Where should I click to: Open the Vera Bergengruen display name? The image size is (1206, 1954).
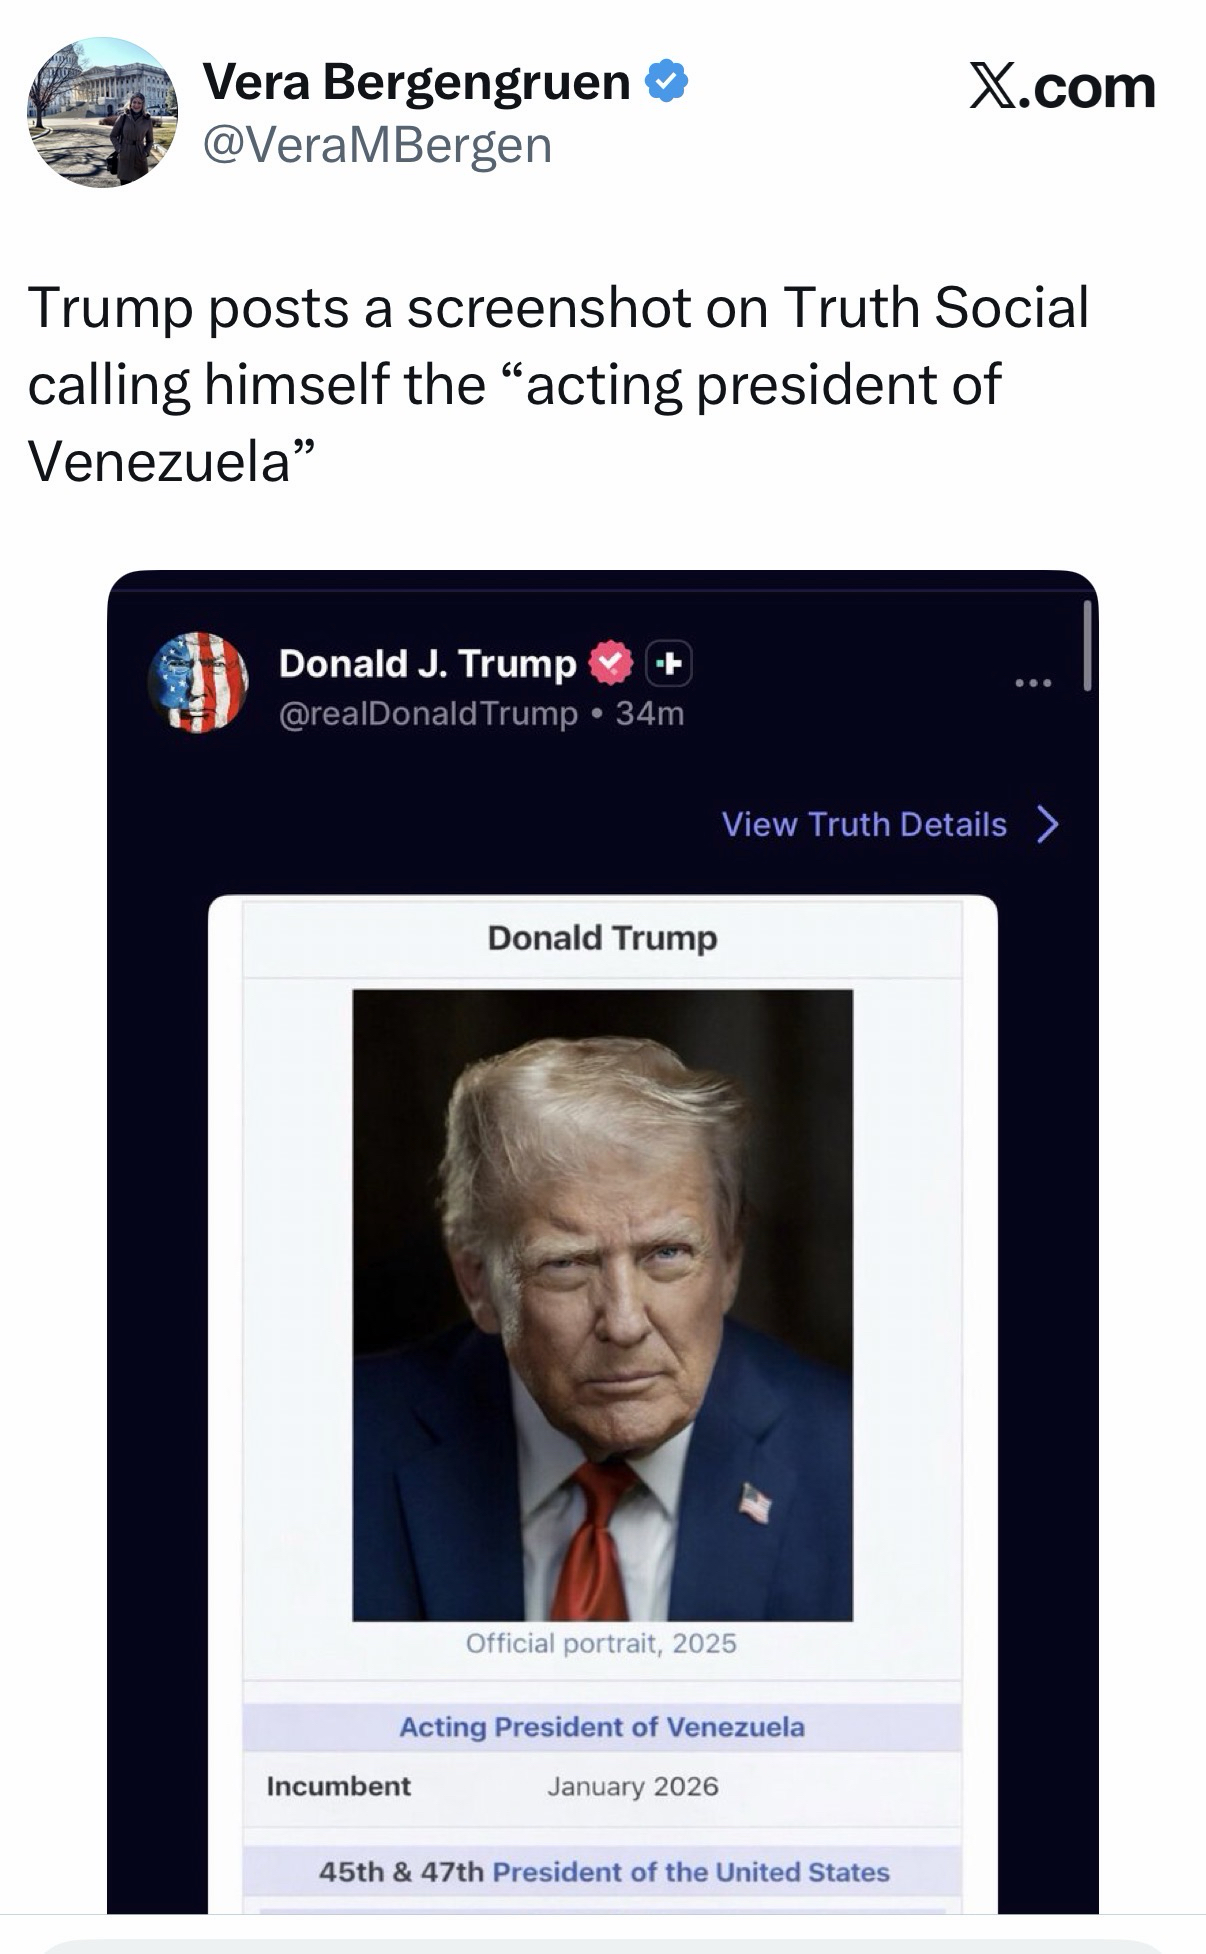pyautogui.click(x=416, y=82)
